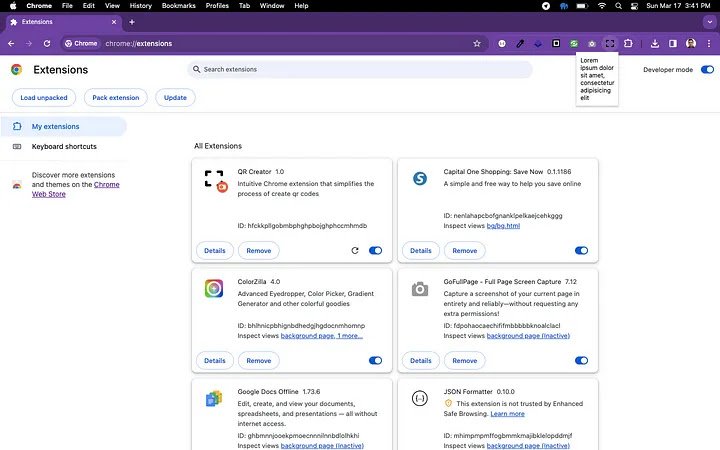Open the profile avatar in toolbar
Viewport: 720px width, 450px height.
click(691, 44)
